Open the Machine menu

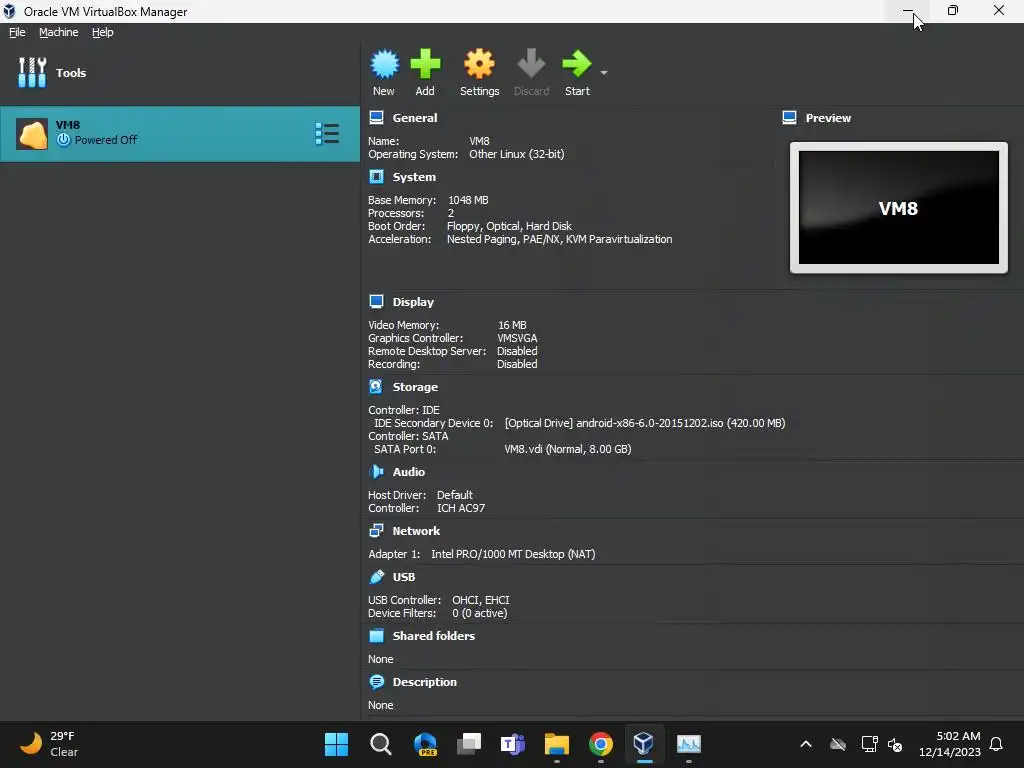click(x=58, y=32)
